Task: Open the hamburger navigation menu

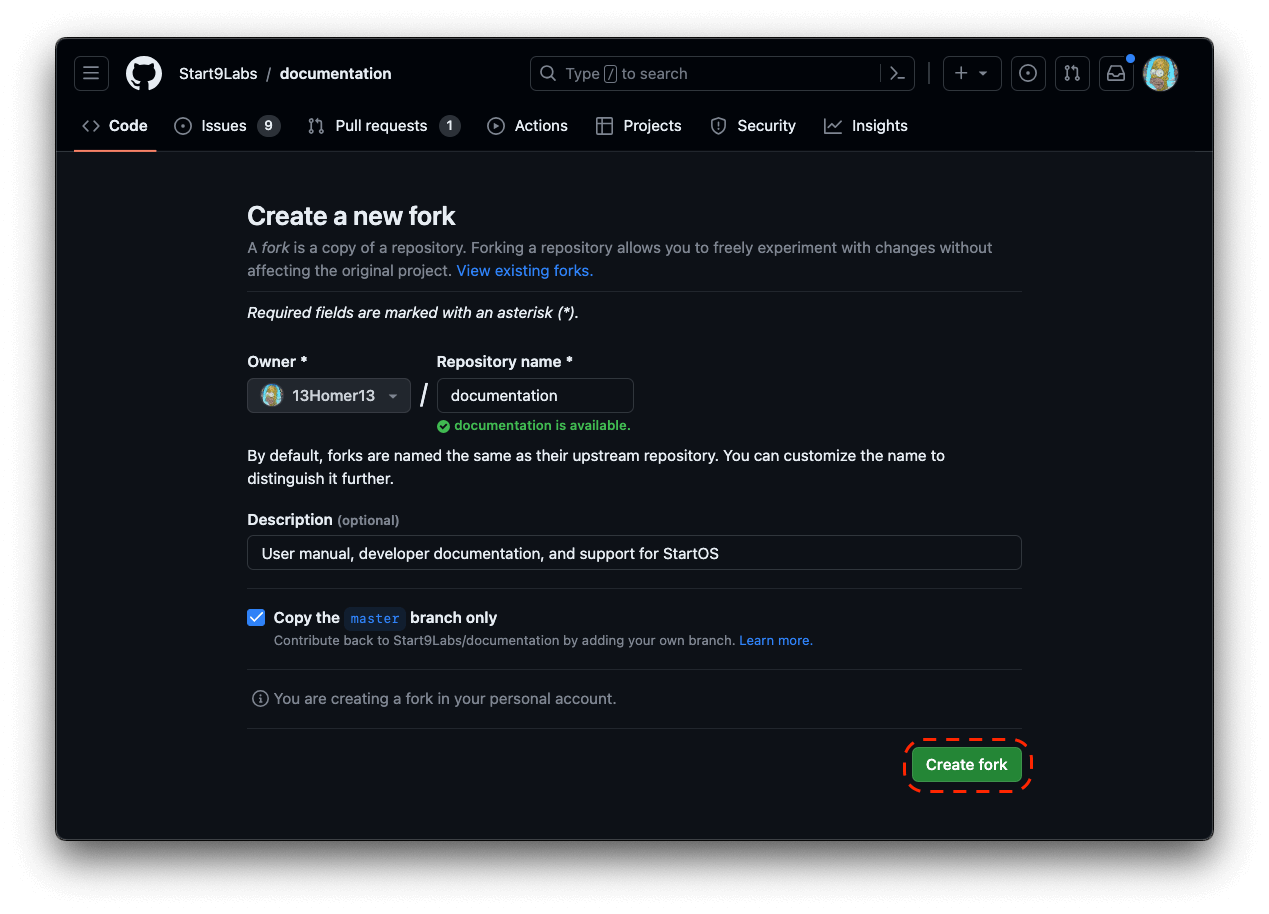Action: pyautogui.click(x=91, y=74)
